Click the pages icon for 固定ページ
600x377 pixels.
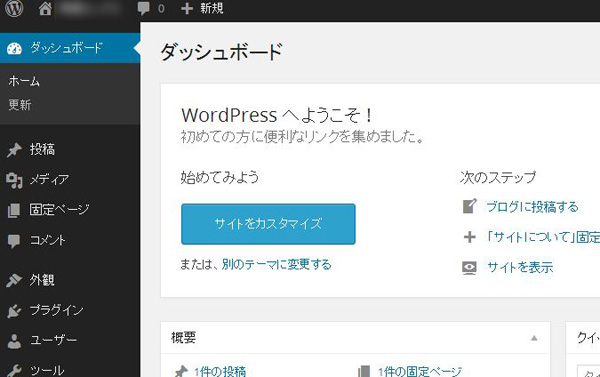pyautogui.click(x=14, y=211)
